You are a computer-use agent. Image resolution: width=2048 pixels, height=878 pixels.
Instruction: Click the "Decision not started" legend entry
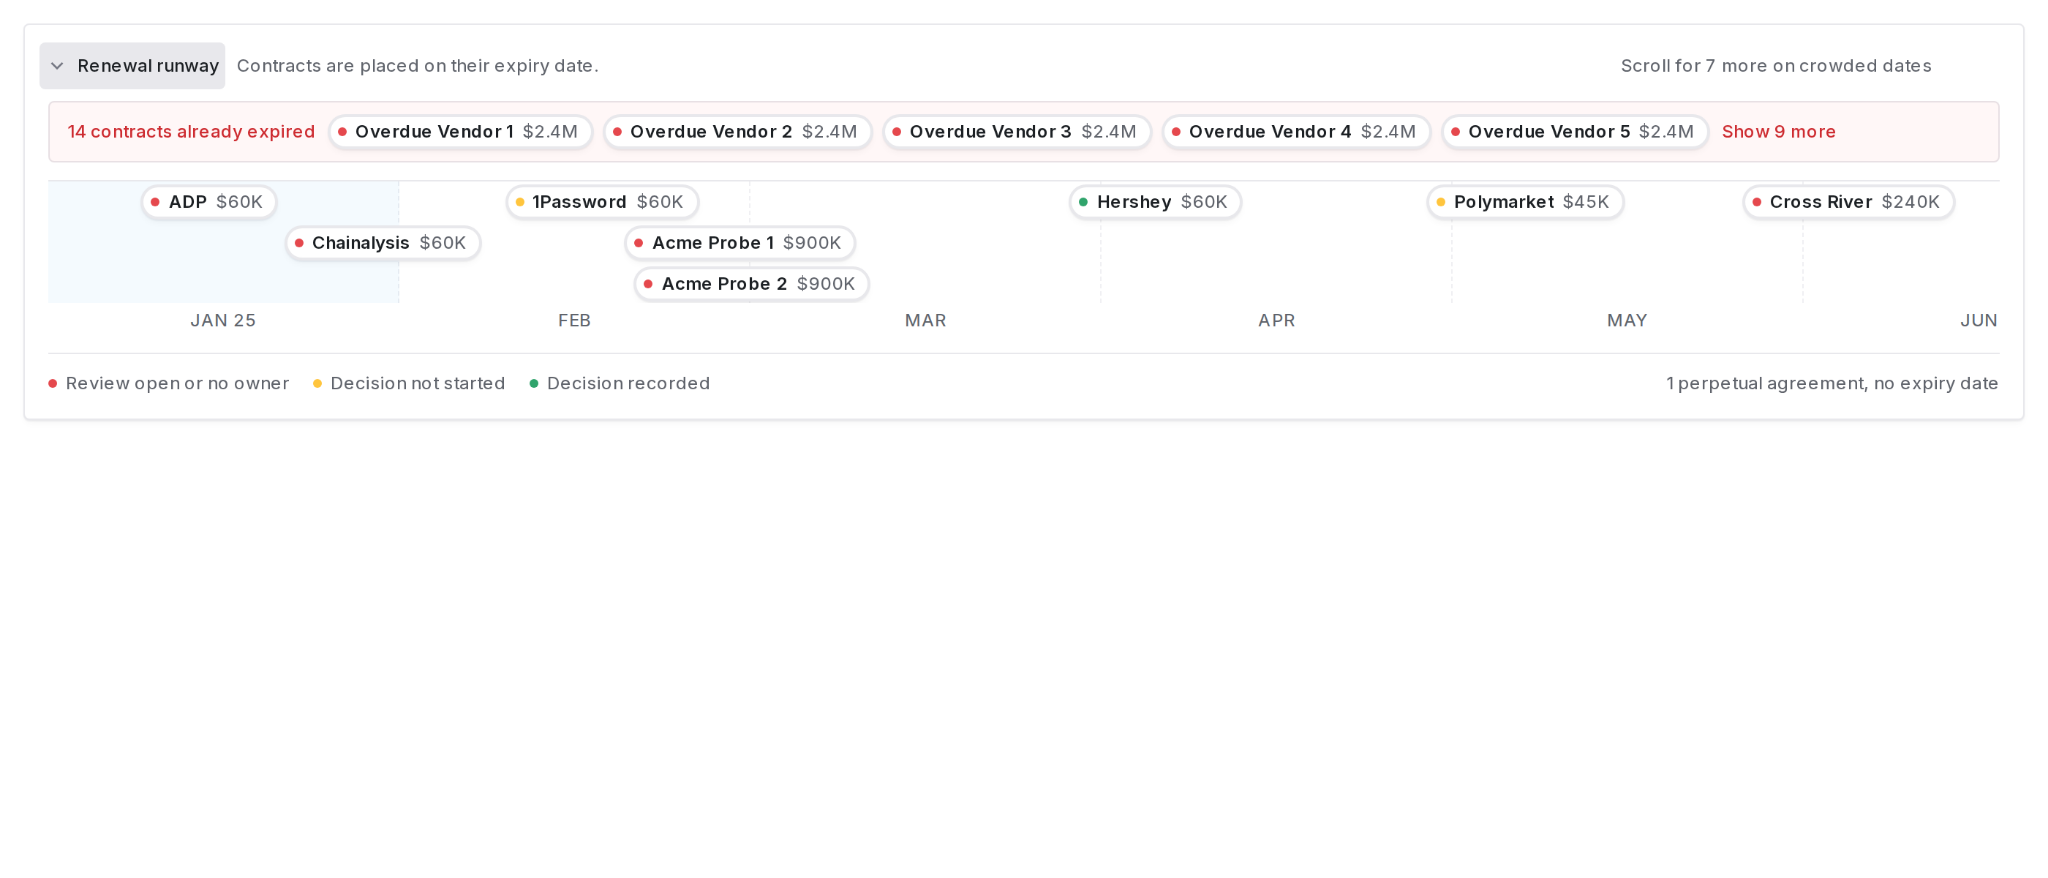pyautogui.click(x=409, y=384)
